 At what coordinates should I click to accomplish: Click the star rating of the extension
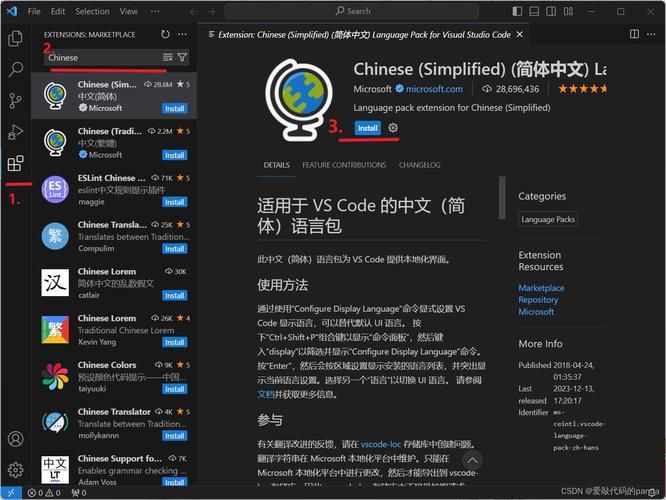click(x=582, y=89)
